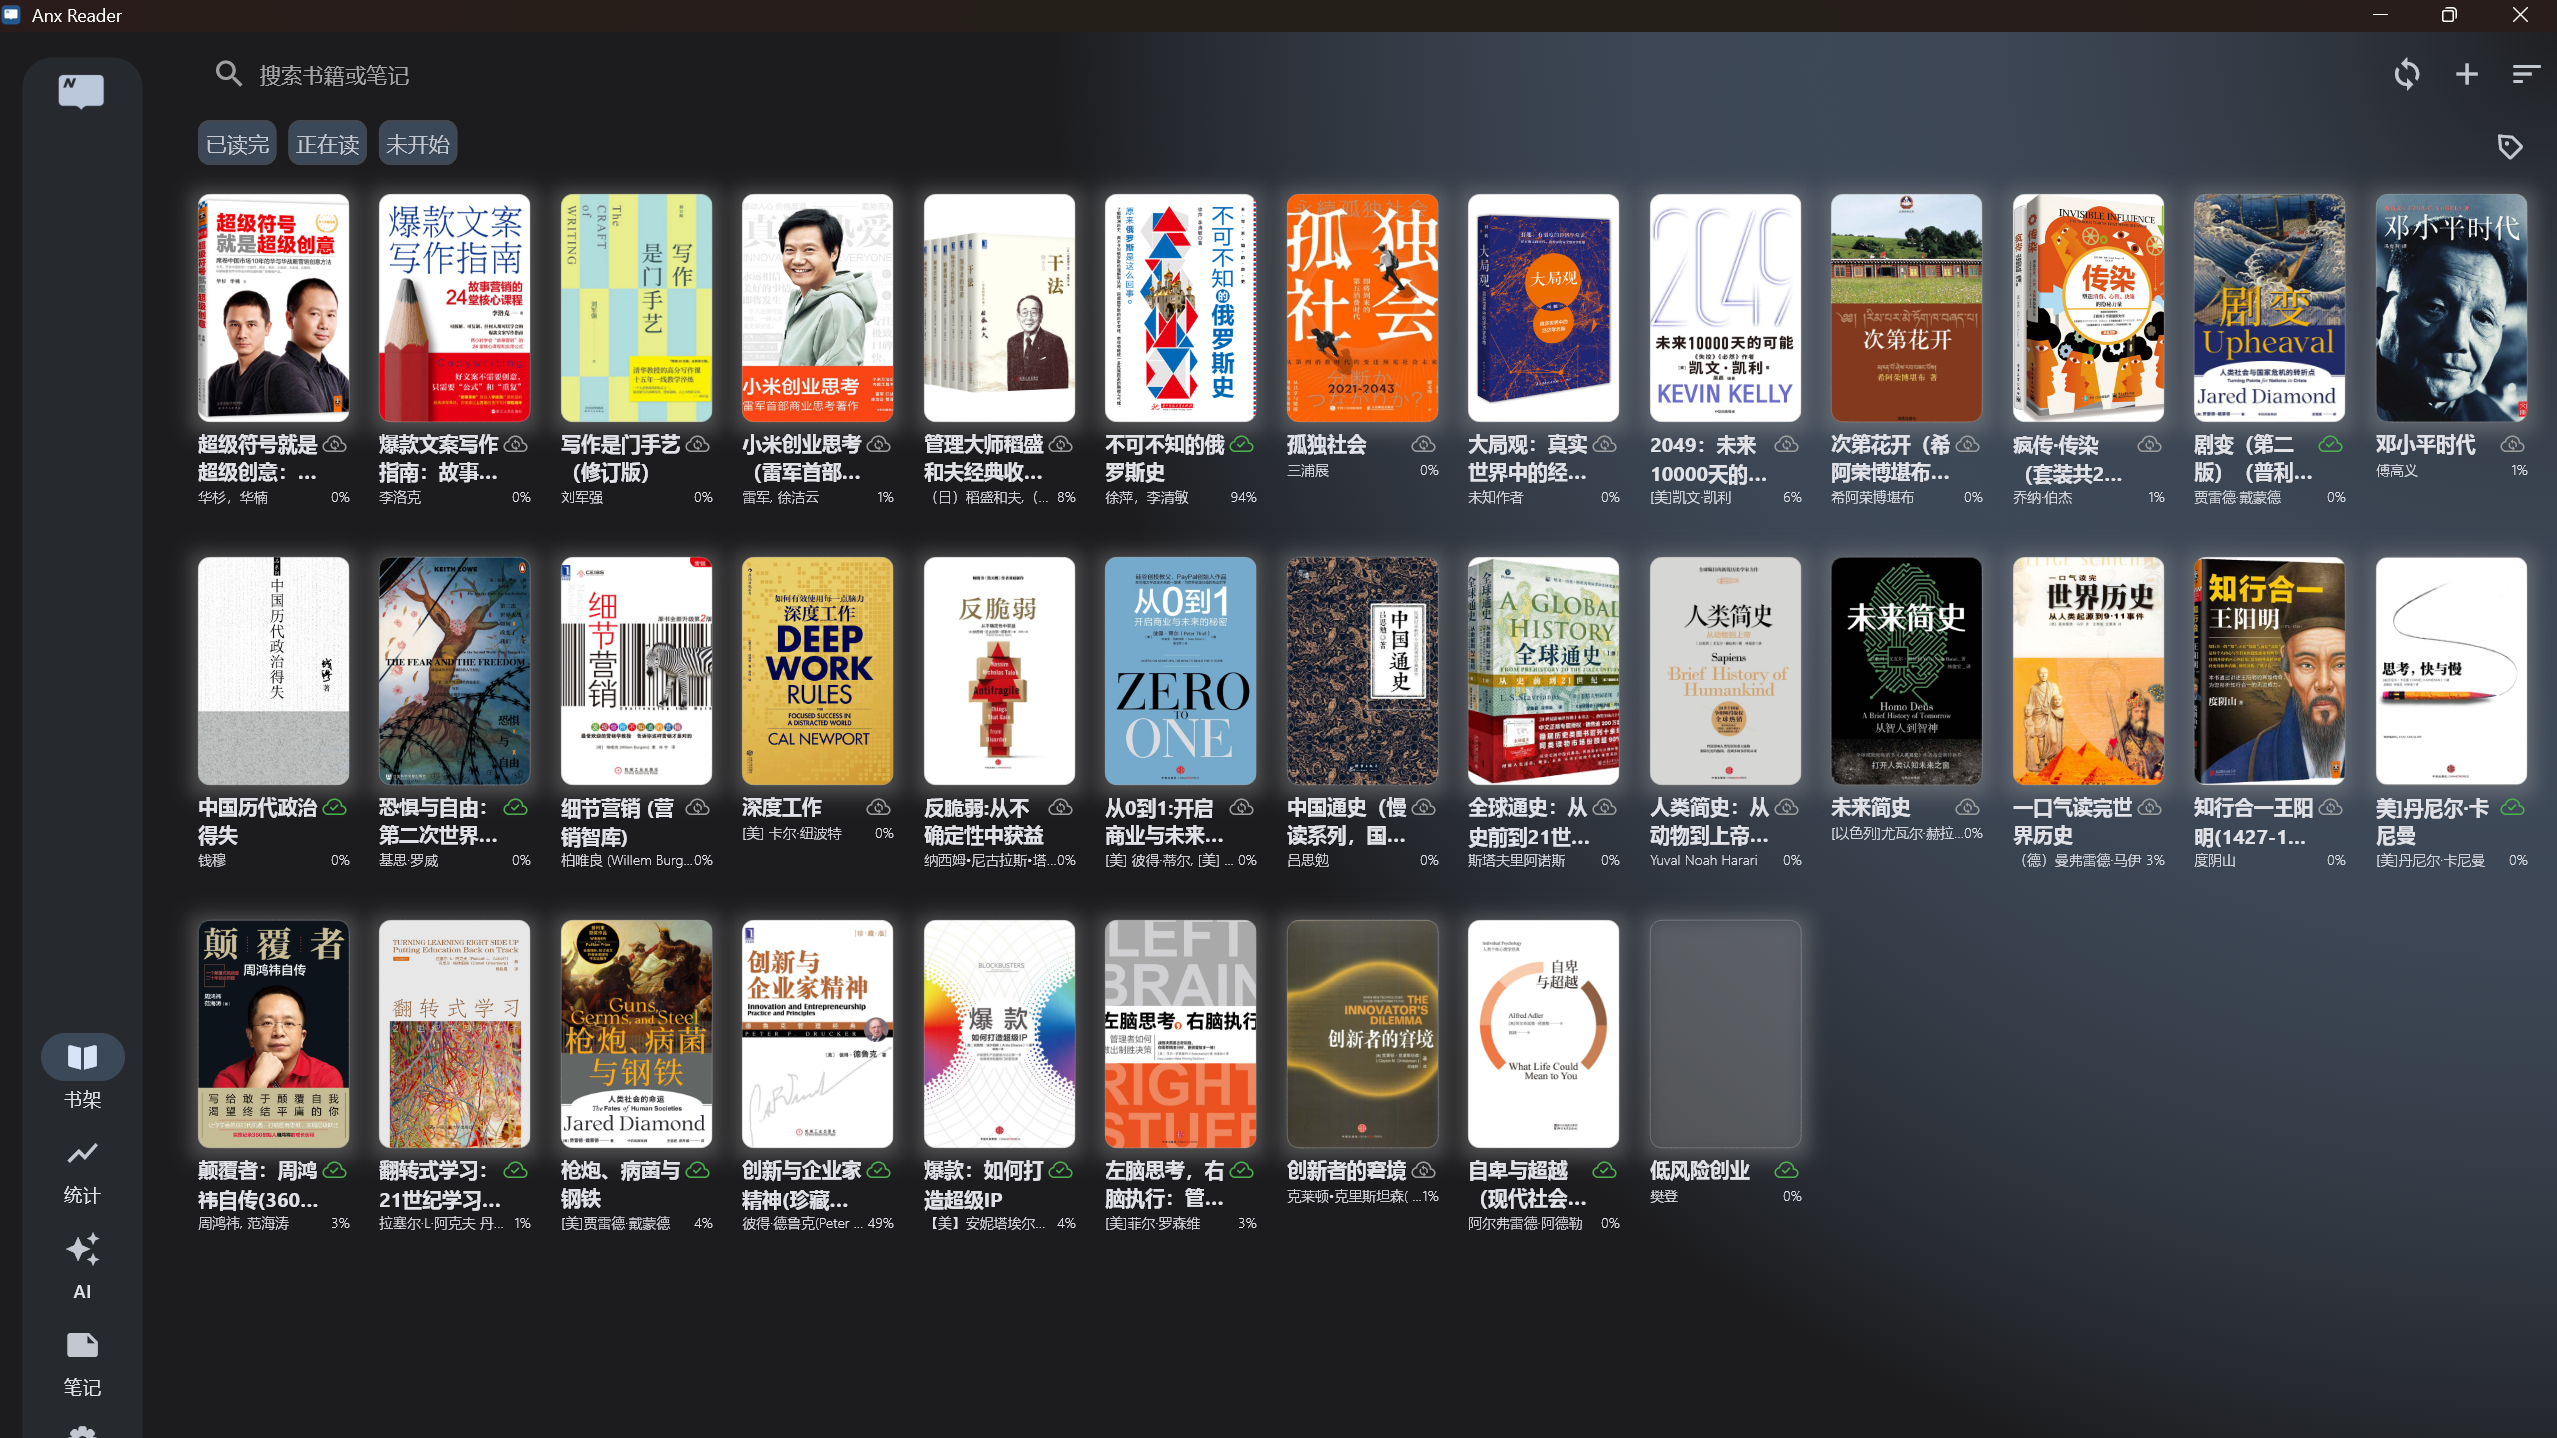Click cloud icon beside 创新者的窘境
Viewport: 2557px width, 1438px height.
[x=1424, y=1169]
